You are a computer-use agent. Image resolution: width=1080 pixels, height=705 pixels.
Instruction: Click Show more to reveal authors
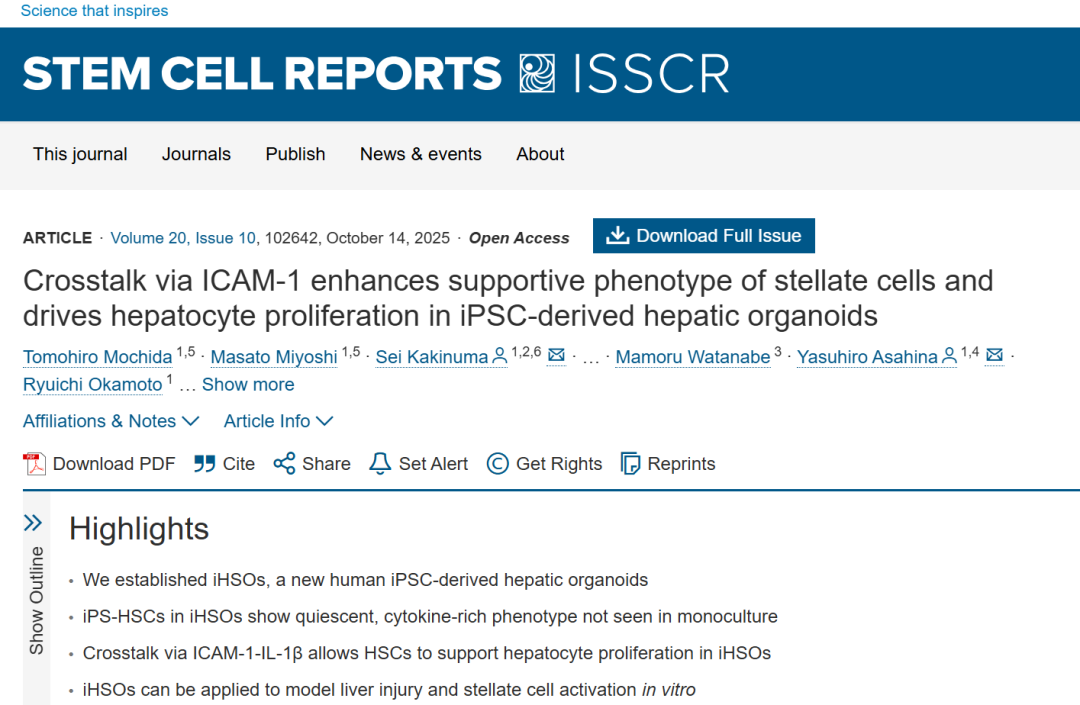pyautogui.click(x=248, y=385)
